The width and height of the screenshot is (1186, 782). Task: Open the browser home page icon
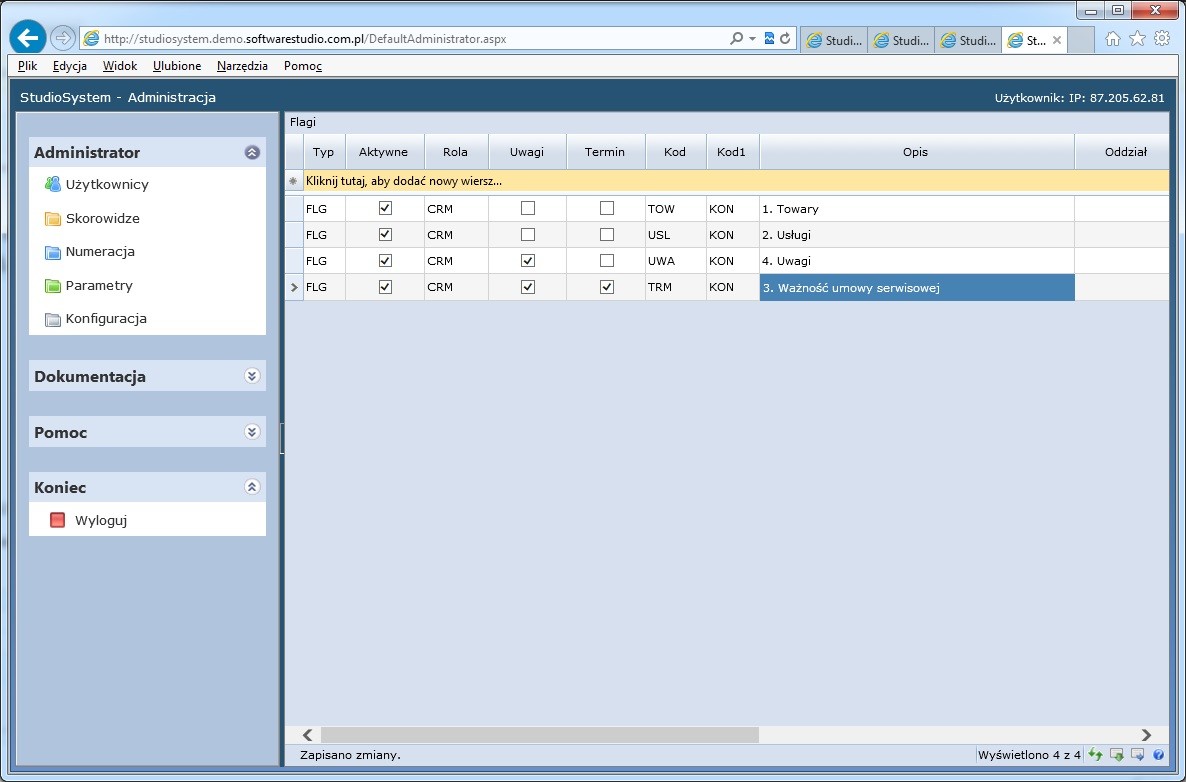pyautogui.click(x=1112, y=39)
